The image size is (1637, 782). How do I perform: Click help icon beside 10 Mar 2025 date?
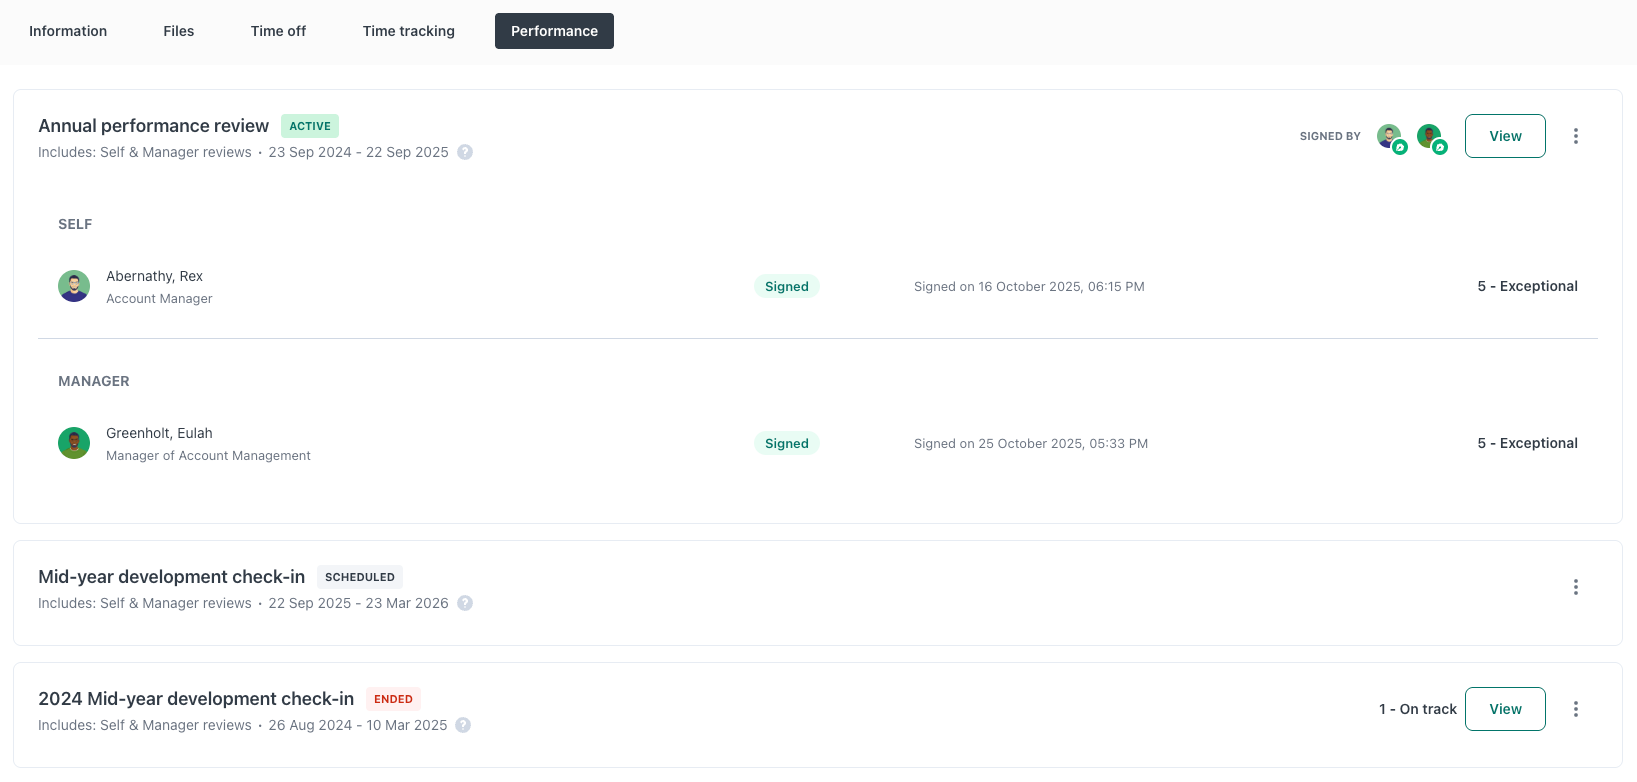click(x=463, y=725)
